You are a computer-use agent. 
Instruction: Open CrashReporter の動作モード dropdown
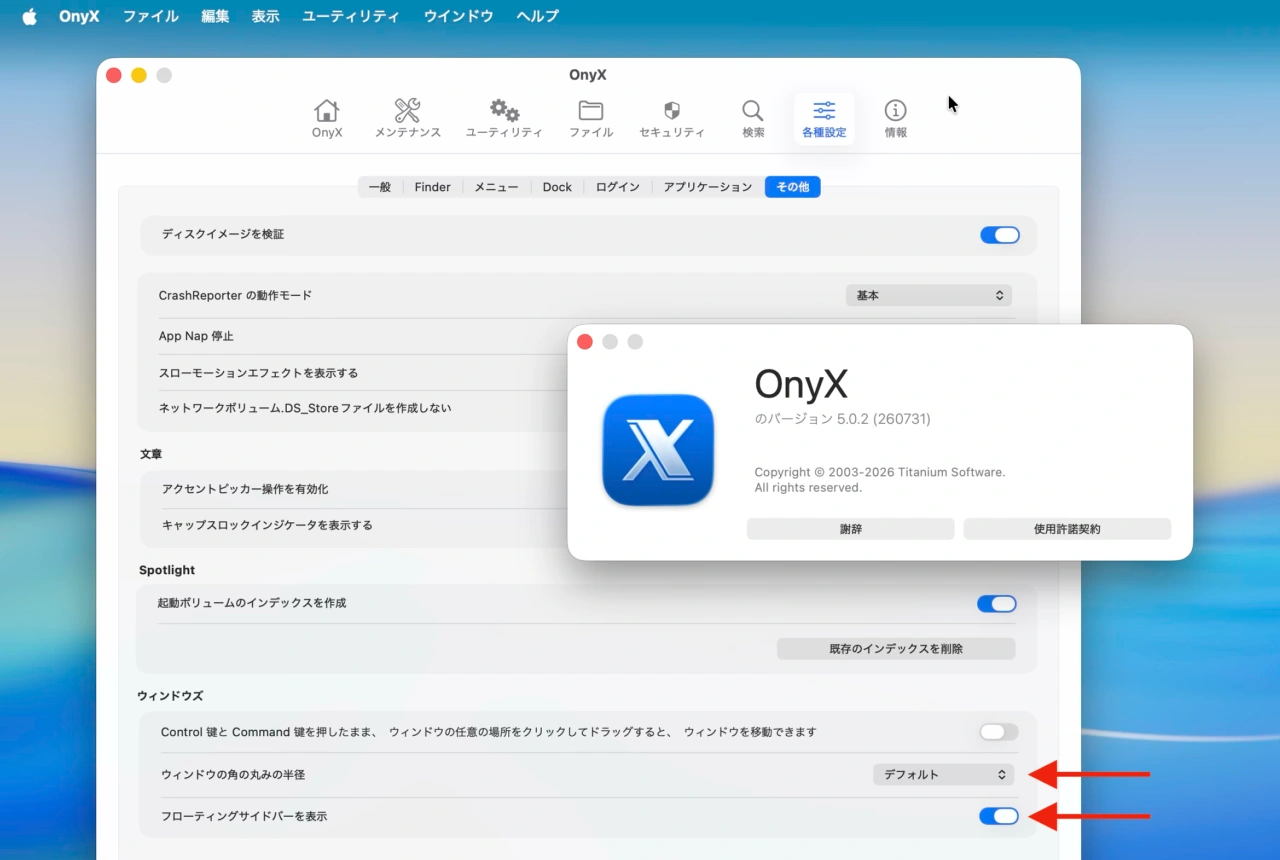(929, 296)
